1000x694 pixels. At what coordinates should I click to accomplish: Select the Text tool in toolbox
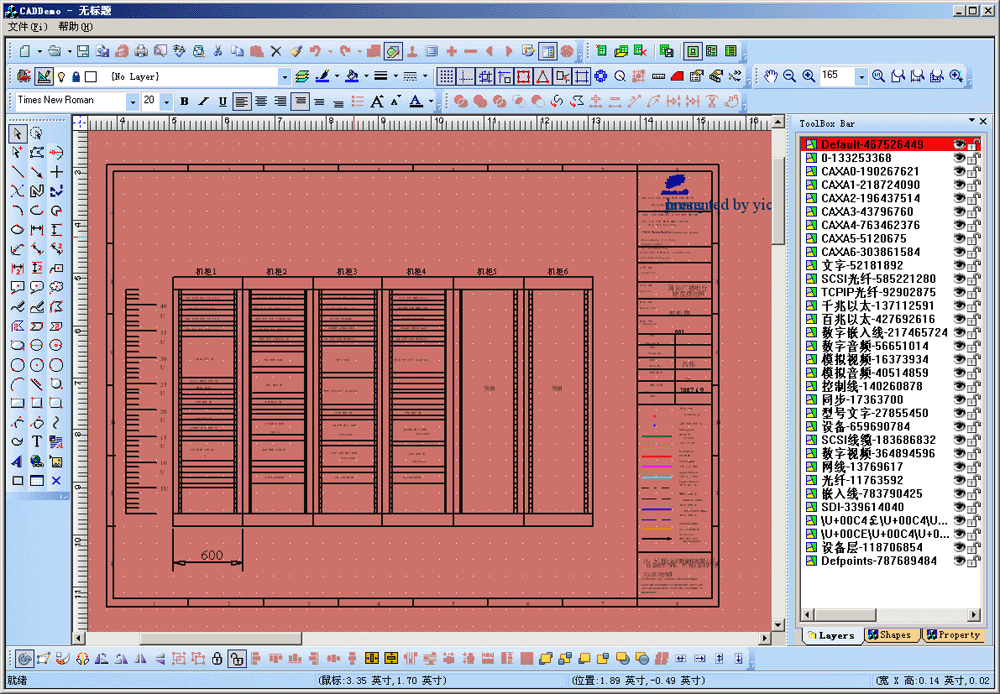37,442
